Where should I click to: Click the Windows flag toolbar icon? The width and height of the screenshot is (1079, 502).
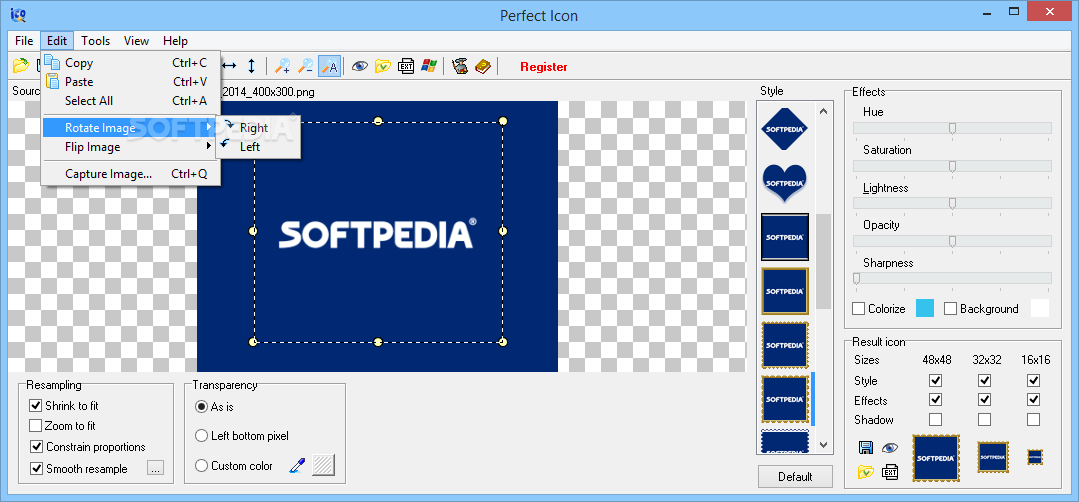[429, 66]
